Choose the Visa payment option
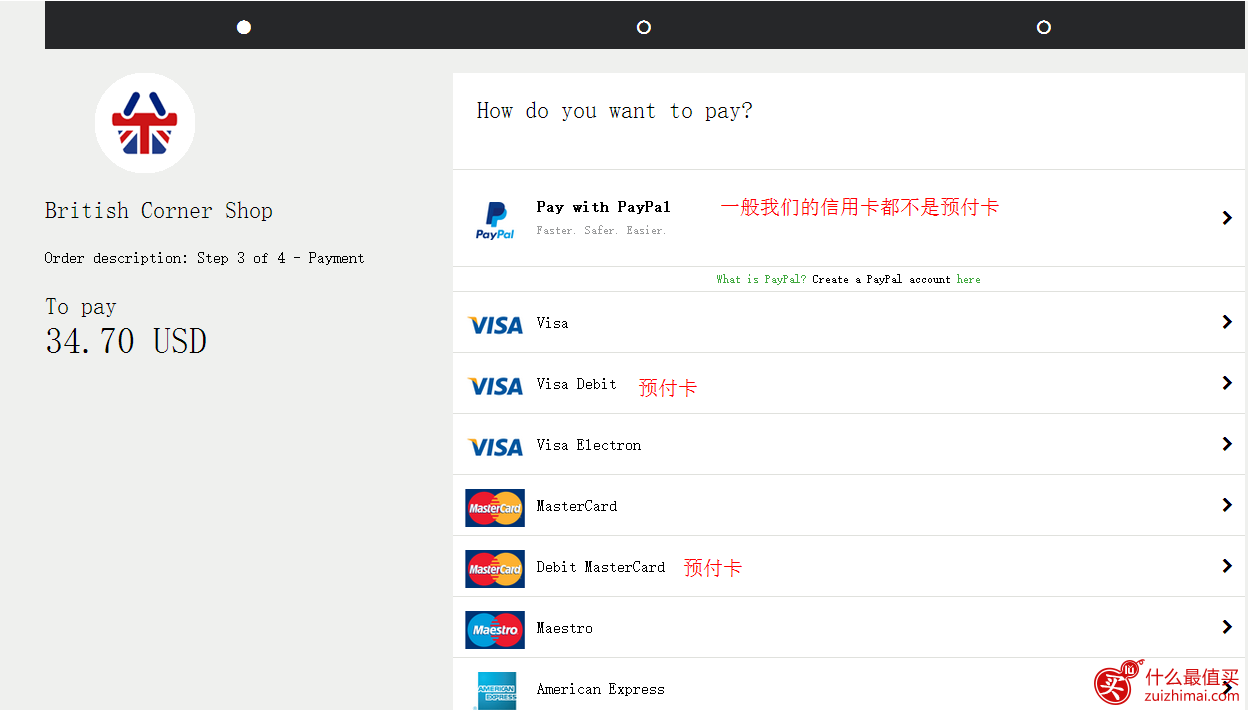 [849, 322]
